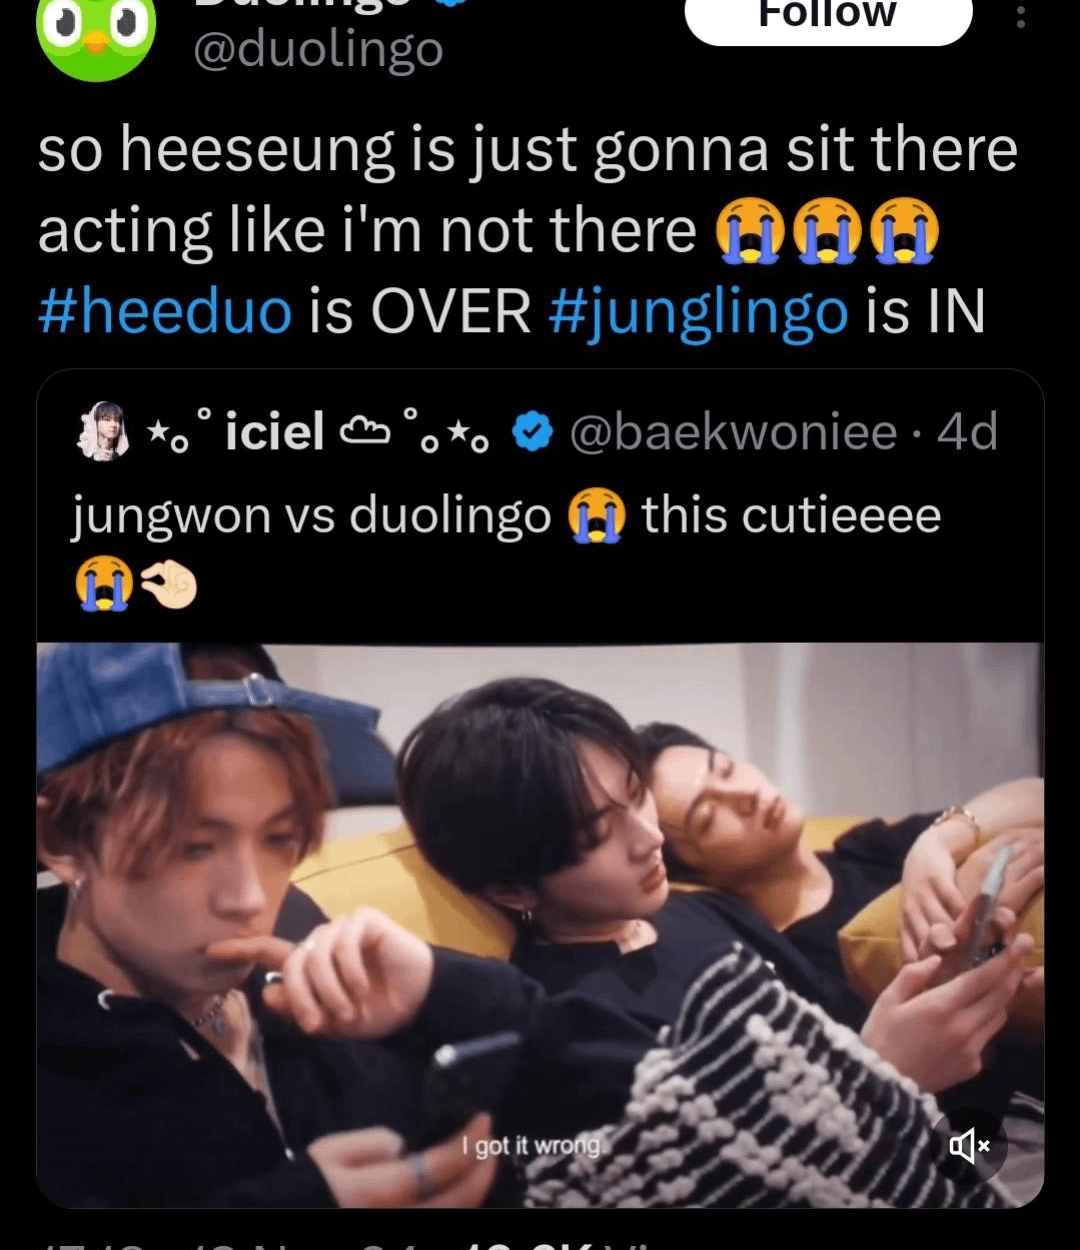Tap the 4d timestamp on quoted tweet
The width and height of the screenshot is (1080, 1250).
coord(968,432)
